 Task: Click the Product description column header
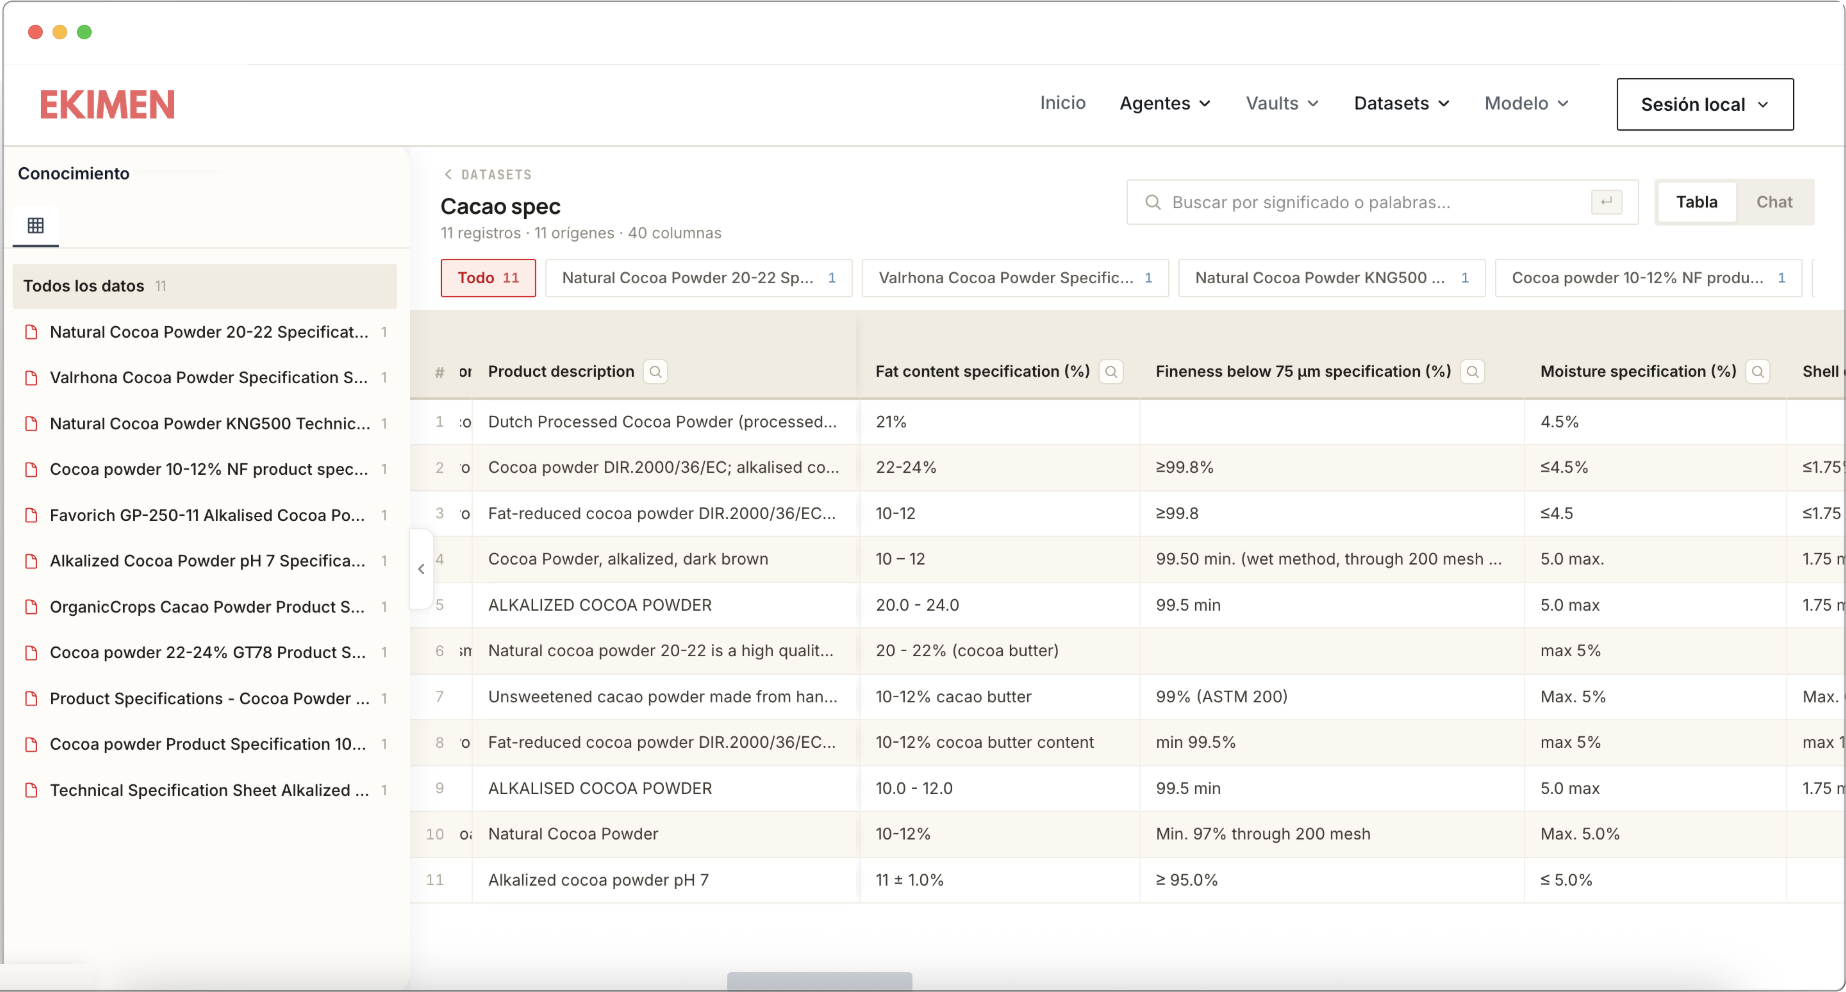click(561, 372)
